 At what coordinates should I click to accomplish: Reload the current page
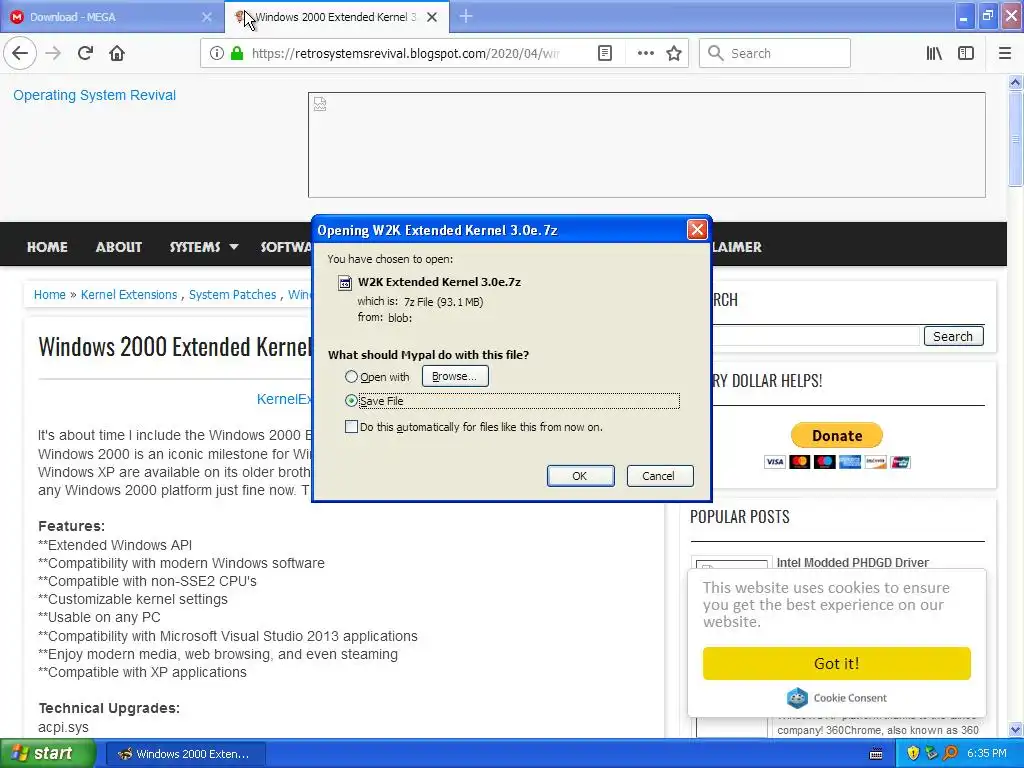(86, 53)
